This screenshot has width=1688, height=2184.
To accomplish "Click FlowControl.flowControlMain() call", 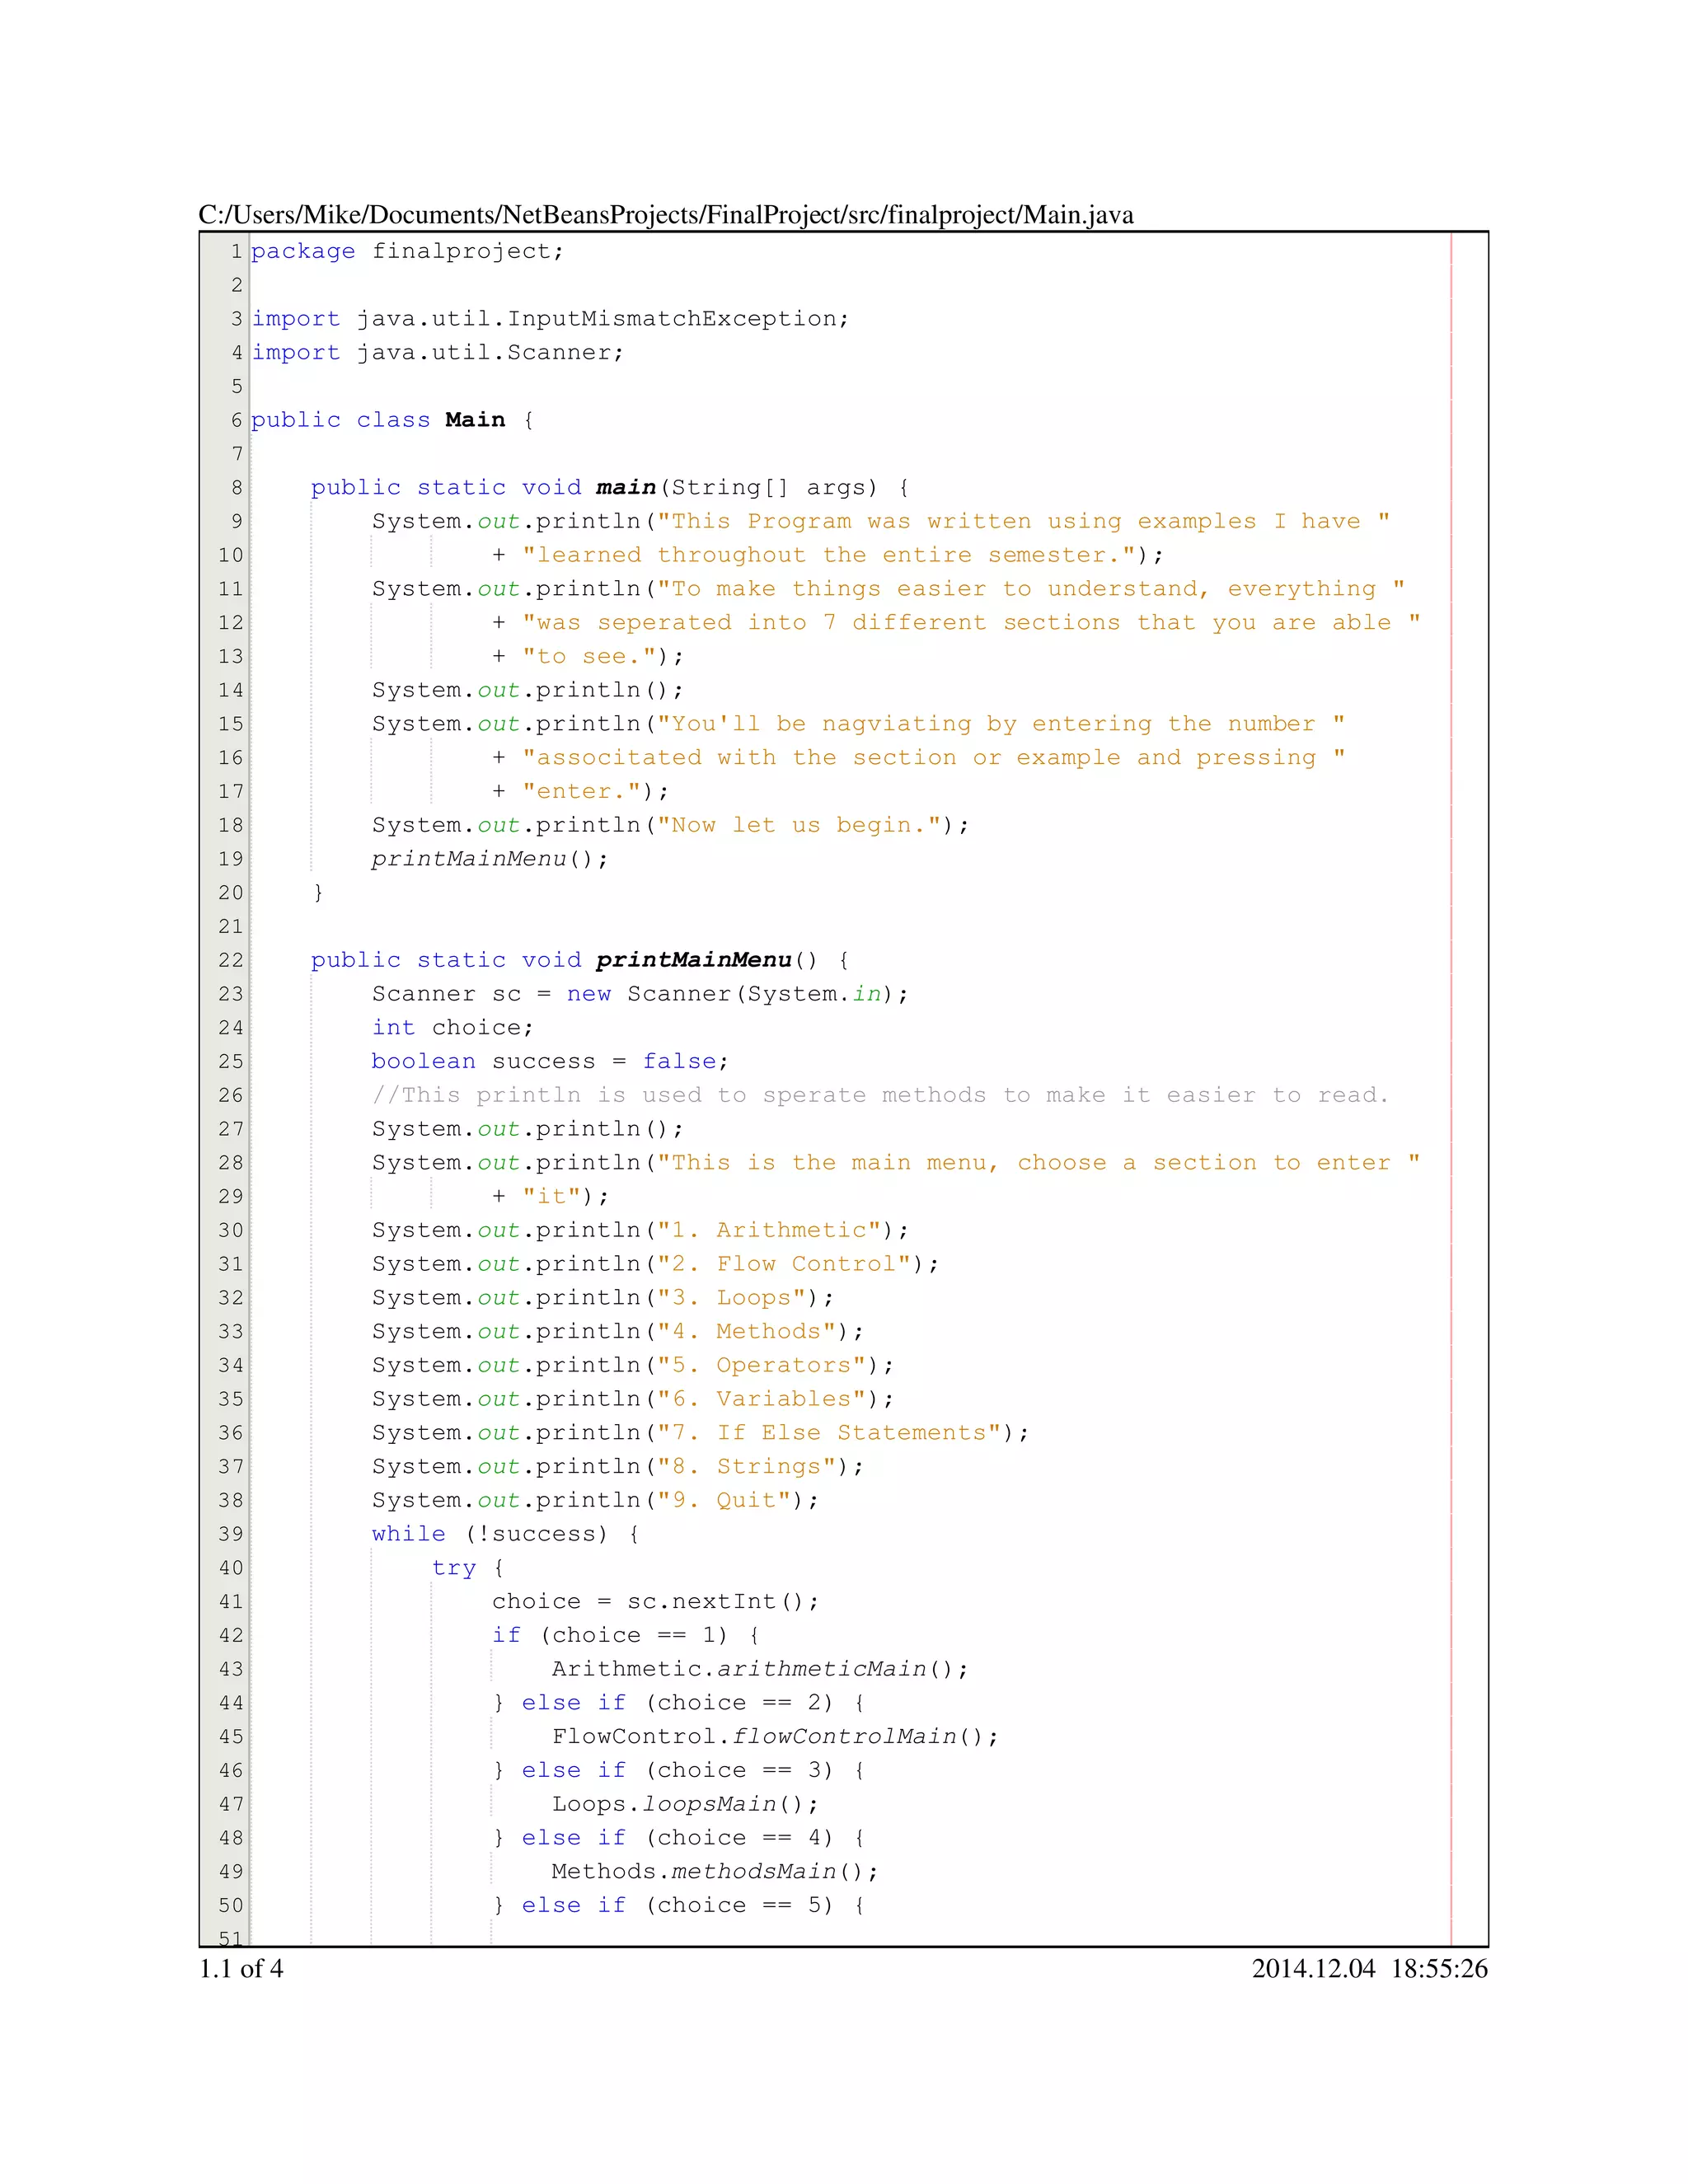I will (773, 1737).
